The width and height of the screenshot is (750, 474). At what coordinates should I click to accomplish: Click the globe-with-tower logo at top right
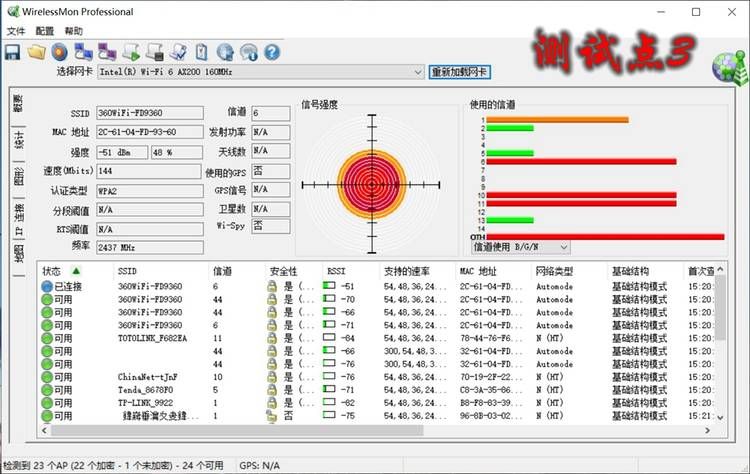click(x=730, y=67)
